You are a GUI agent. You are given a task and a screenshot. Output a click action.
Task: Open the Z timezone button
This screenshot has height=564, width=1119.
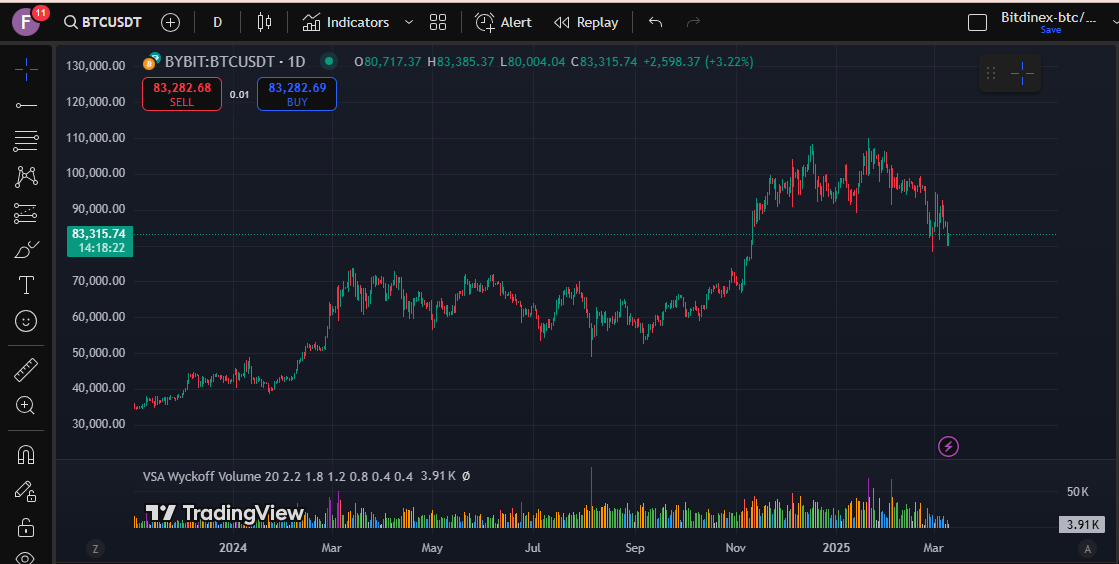pyautogui.click(x=95, y=548)
